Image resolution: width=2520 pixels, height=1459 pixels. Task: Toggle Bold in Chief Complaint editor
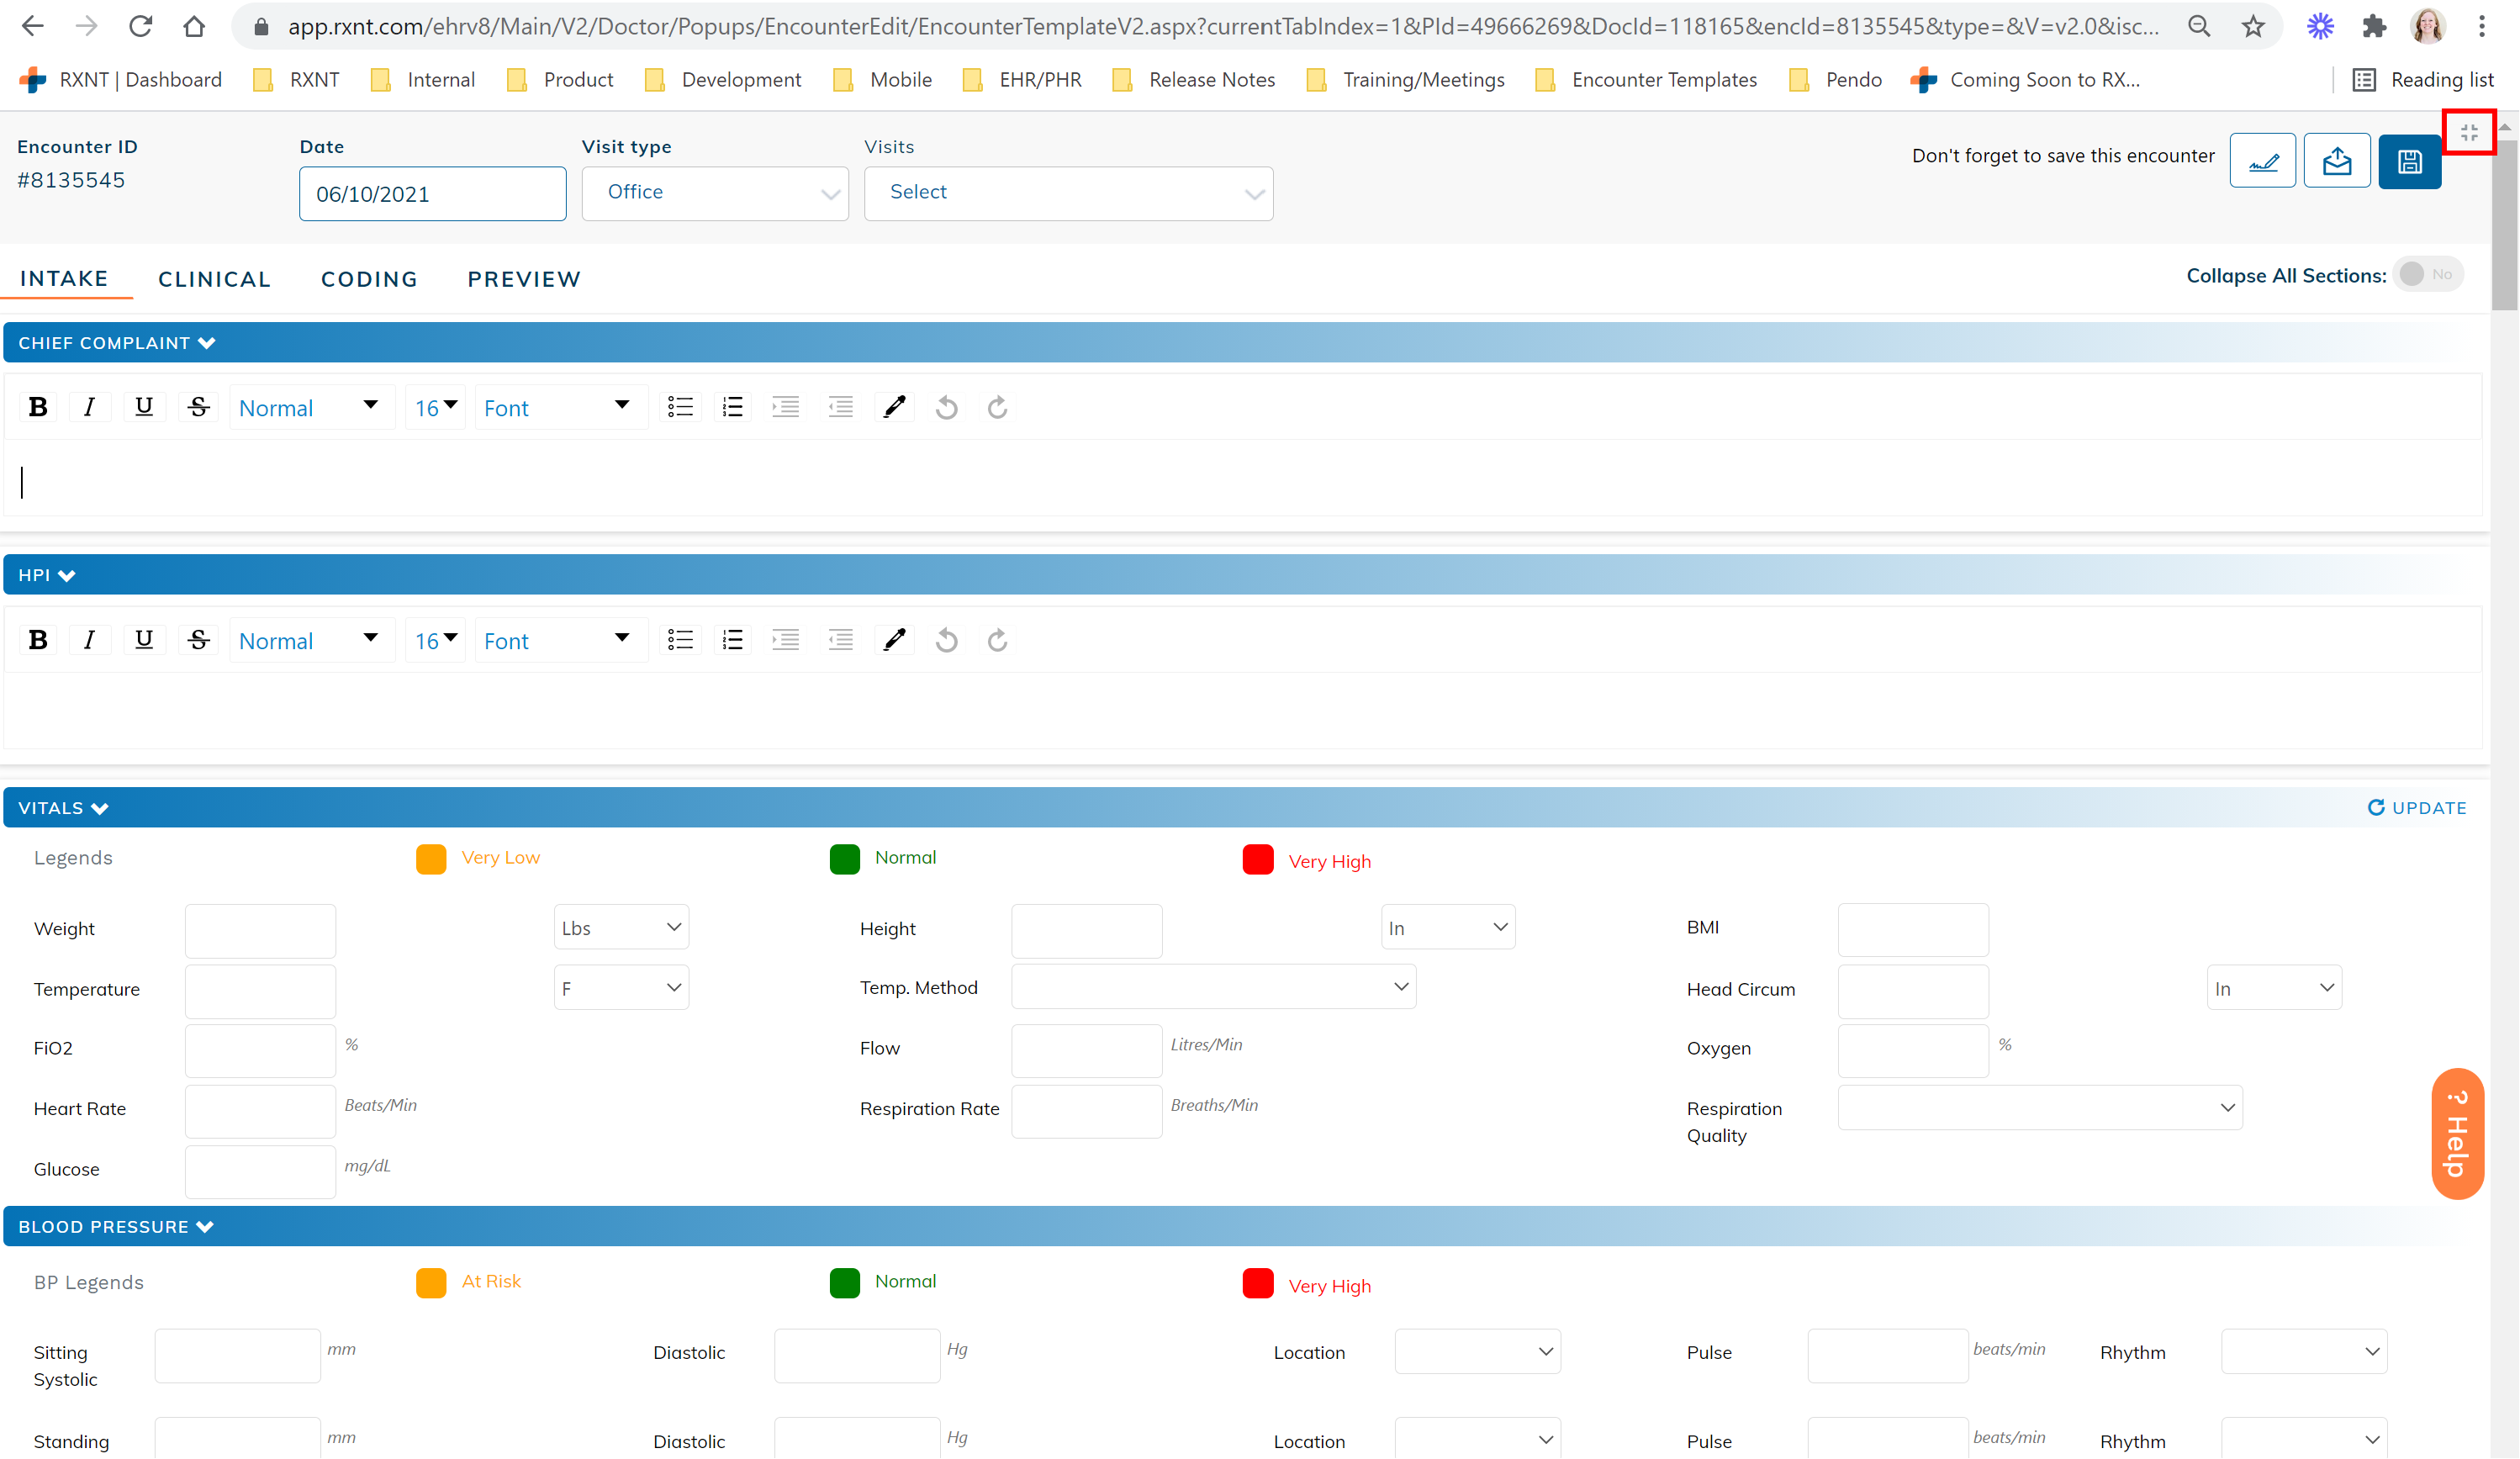tap(38, 407)
